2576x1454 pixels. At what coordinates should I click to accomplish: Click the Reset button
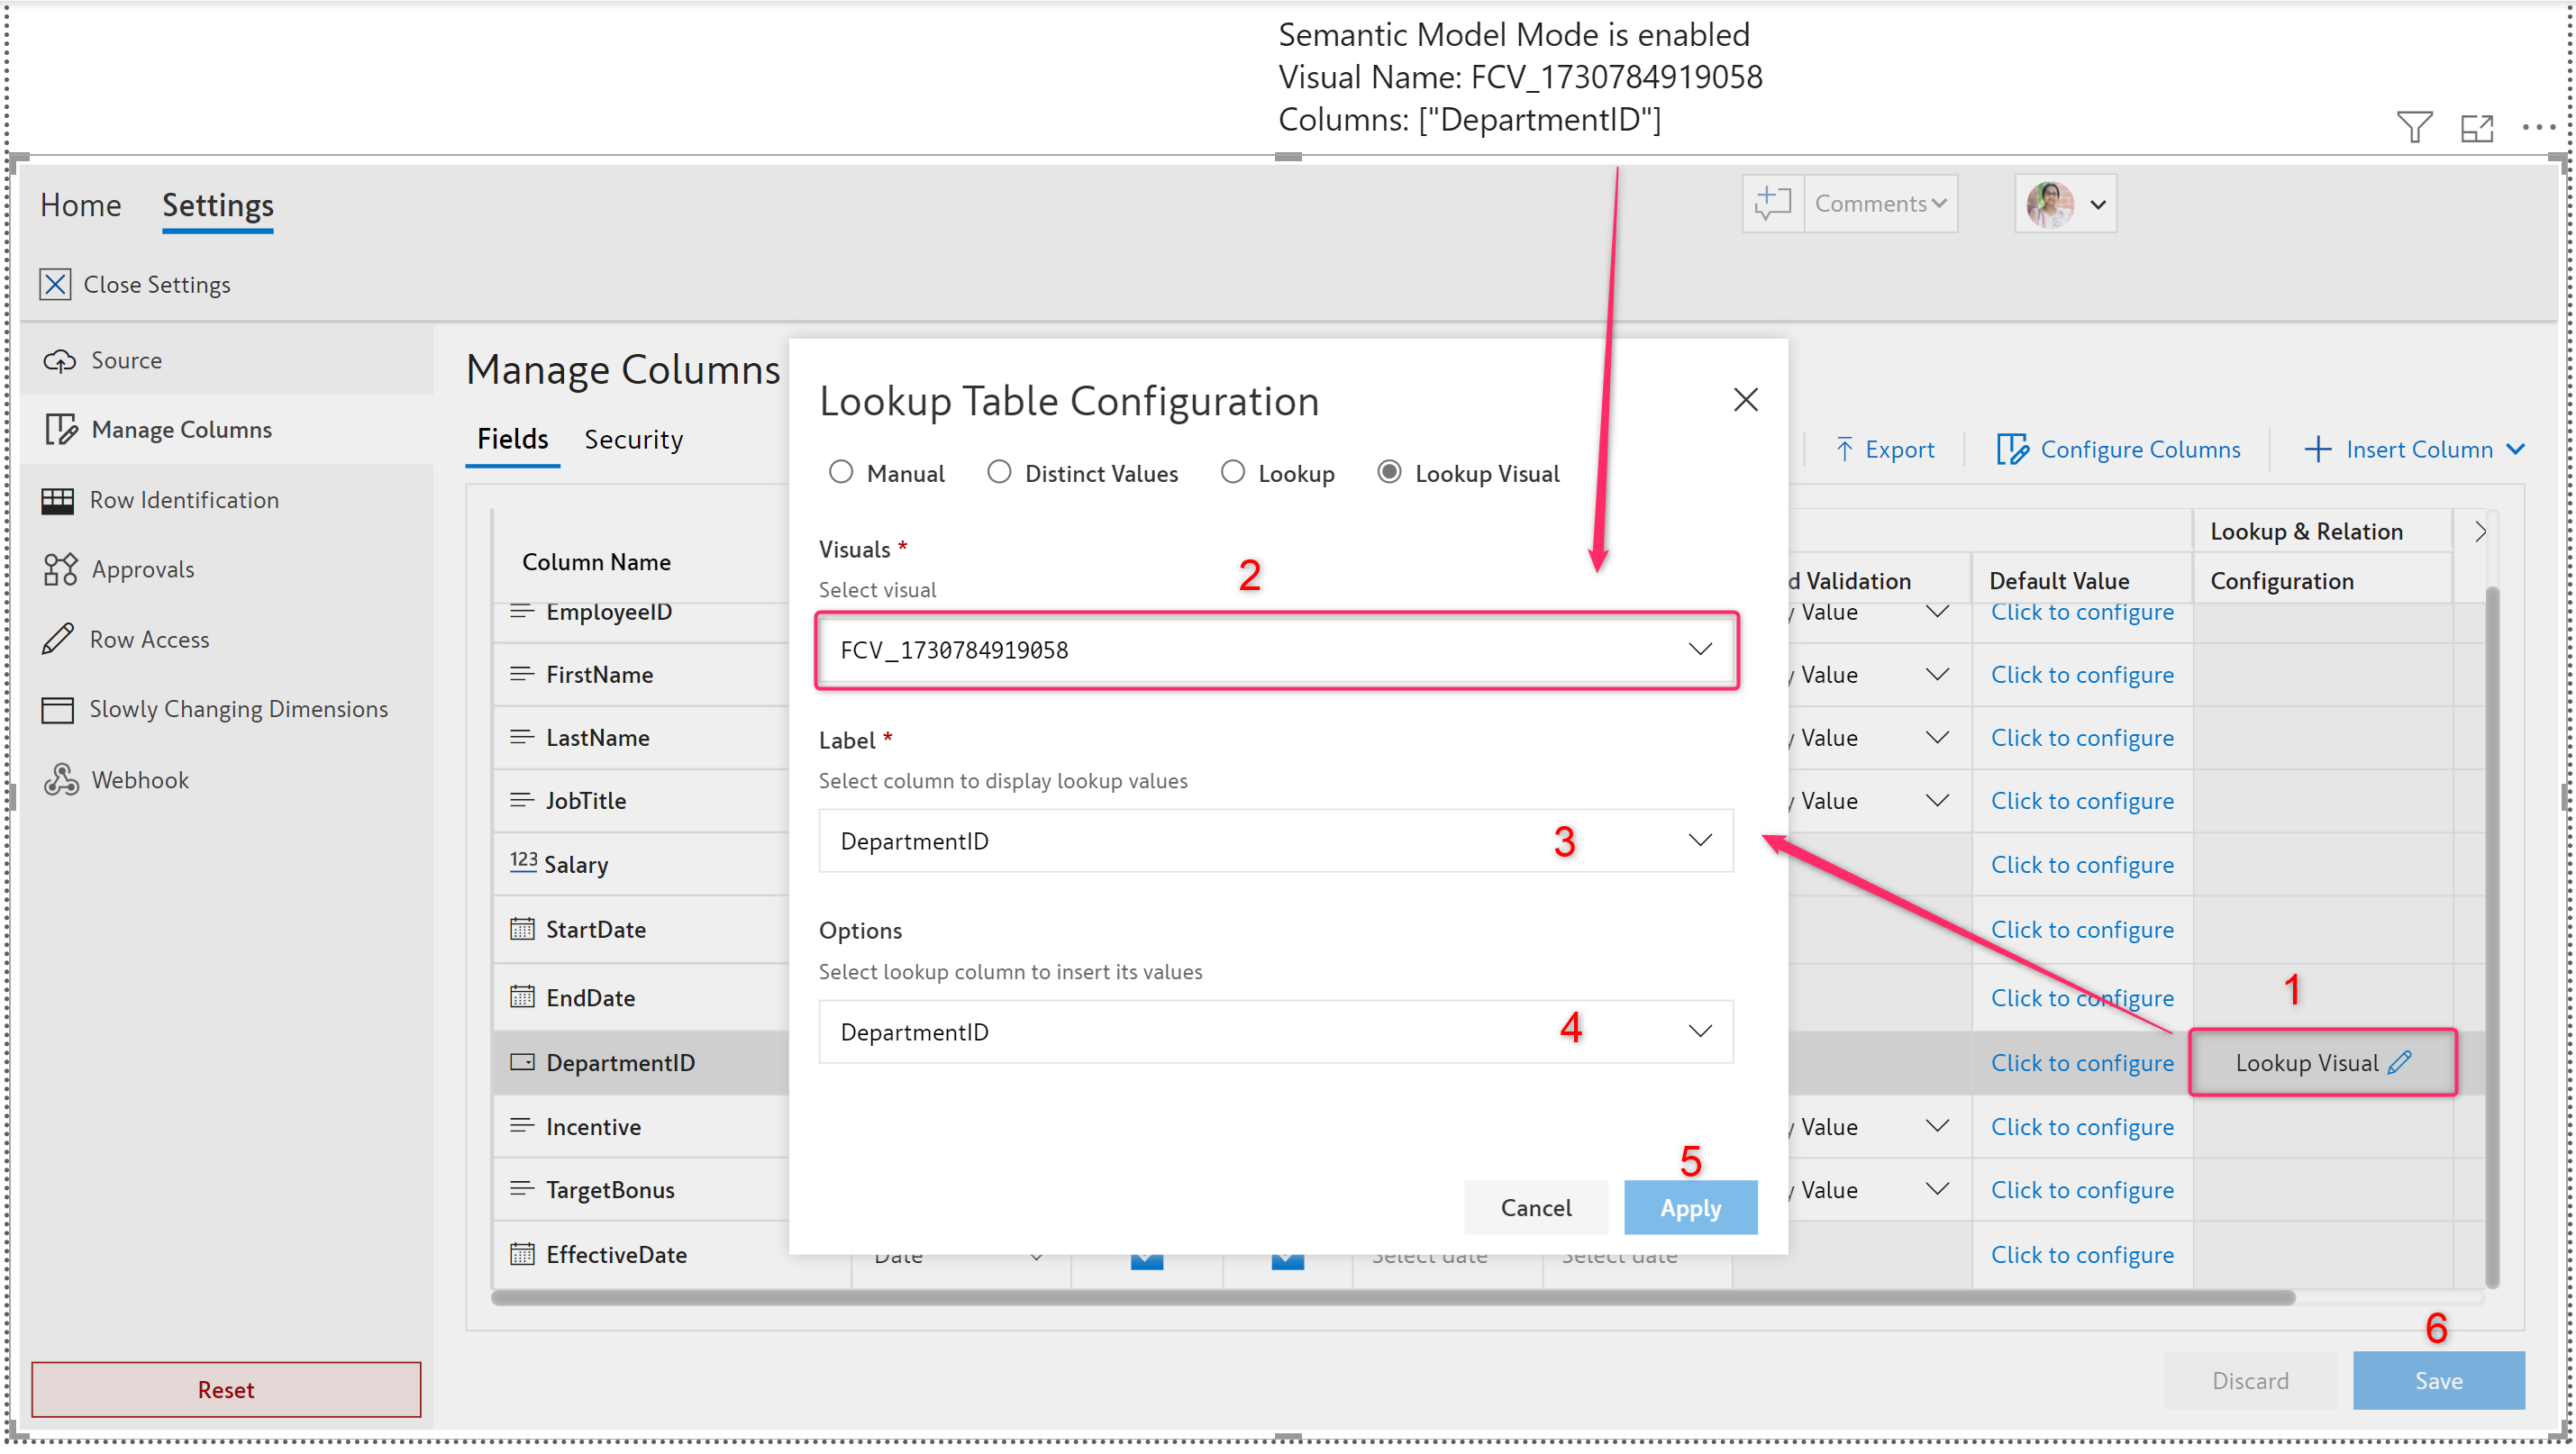coord(225,1389)
